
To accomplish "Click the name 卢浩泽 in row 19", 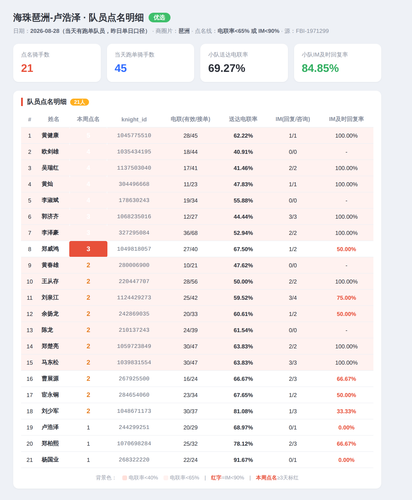I will [50, 427].
